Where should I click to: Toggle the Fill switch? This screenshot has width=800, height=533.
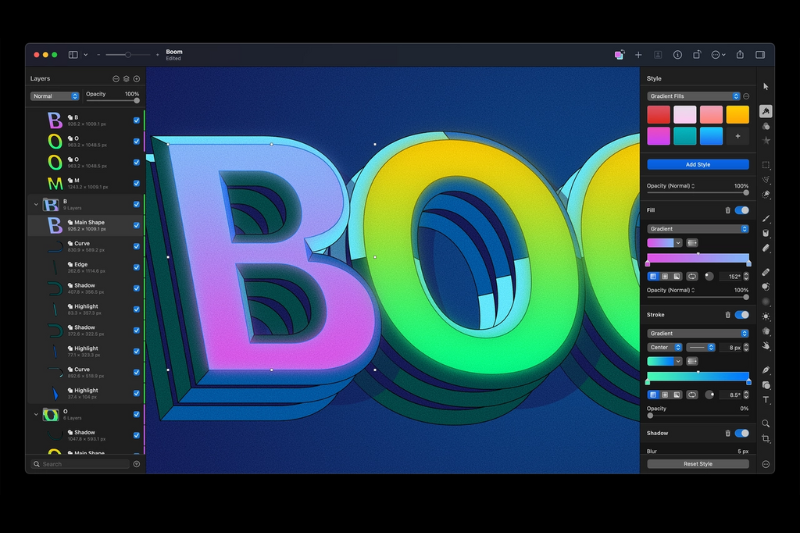click(742, 210)
